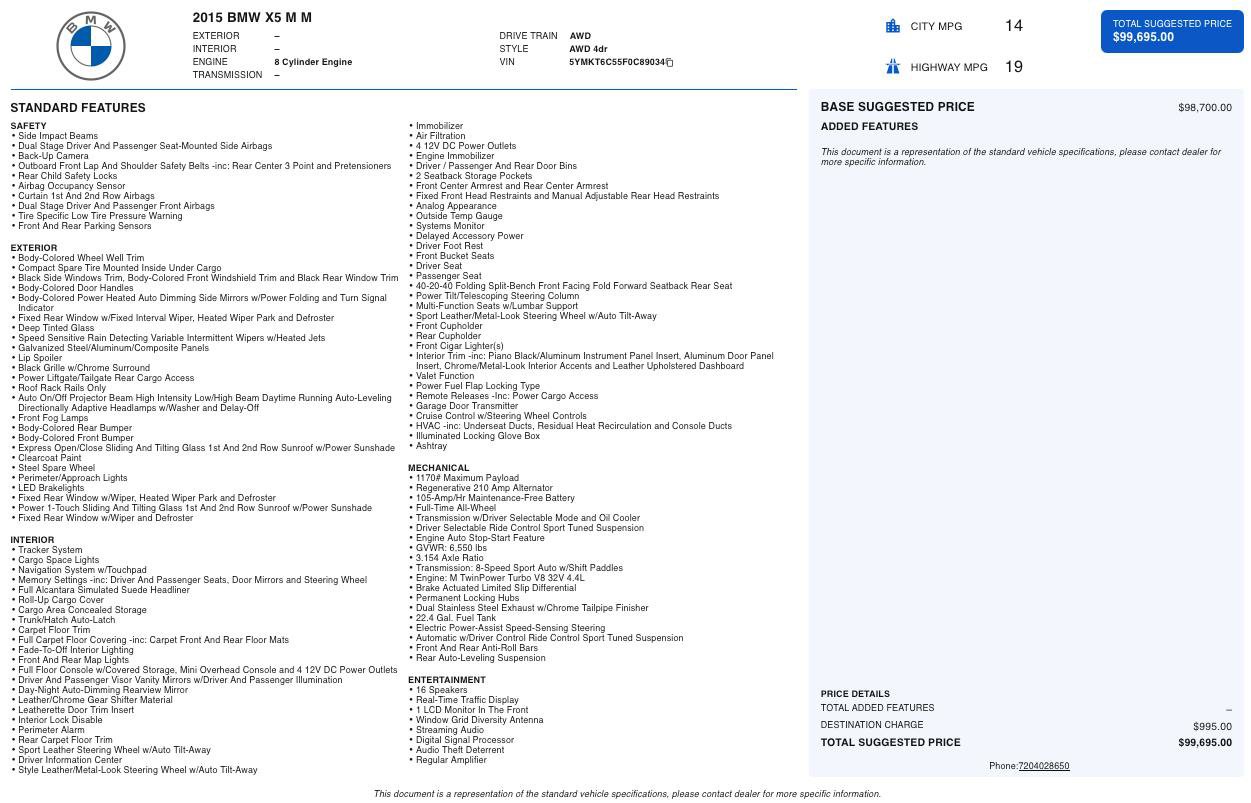The width and height of the screenshot is (1251, 803).
Task: Click the Entertainment section heading
Action: (x=446, y=680)
